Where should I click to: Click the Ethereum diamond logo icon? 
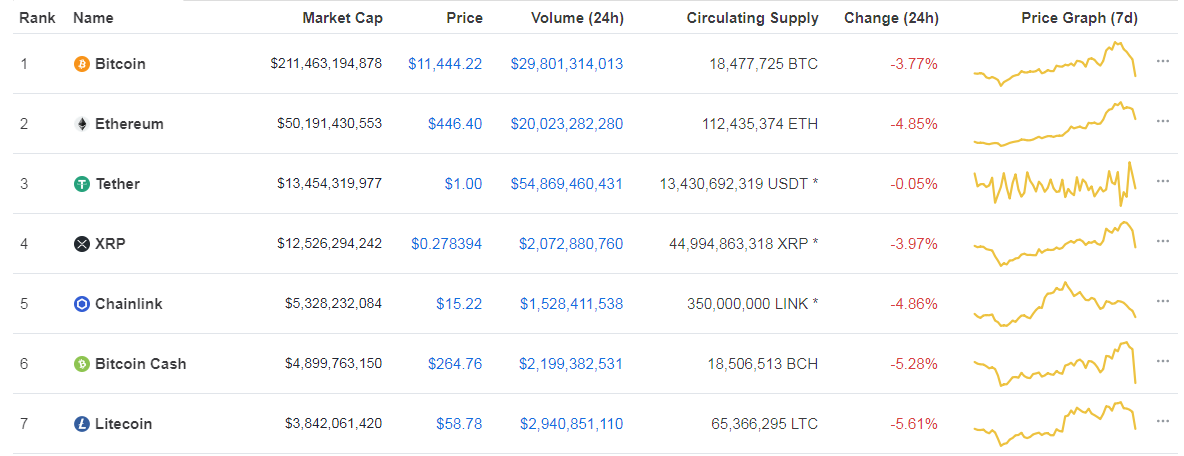pyautogui.click(x=82, y=124)
